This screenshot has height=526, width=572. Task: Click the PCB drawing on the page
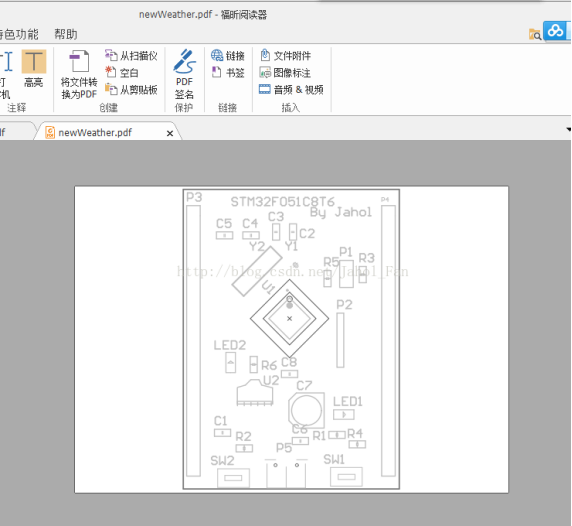point(291,339)
